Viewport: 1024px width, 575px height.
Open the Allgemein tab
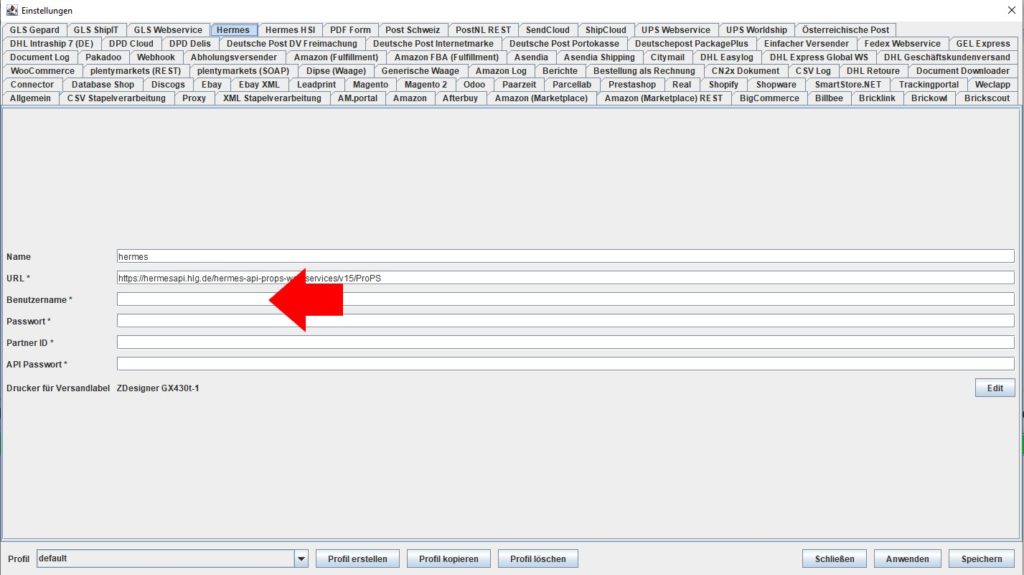30,99
